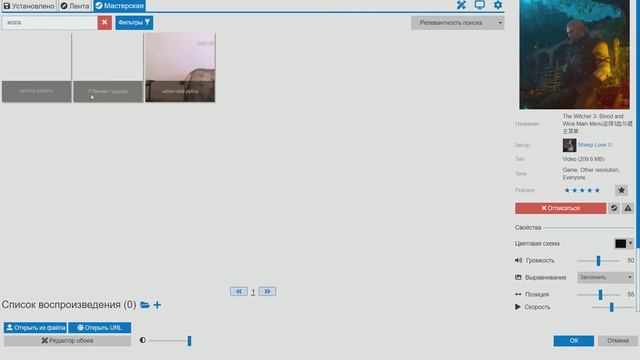Switch to the Установлено tab
This screenshot has height=360, width=640.
29,6
